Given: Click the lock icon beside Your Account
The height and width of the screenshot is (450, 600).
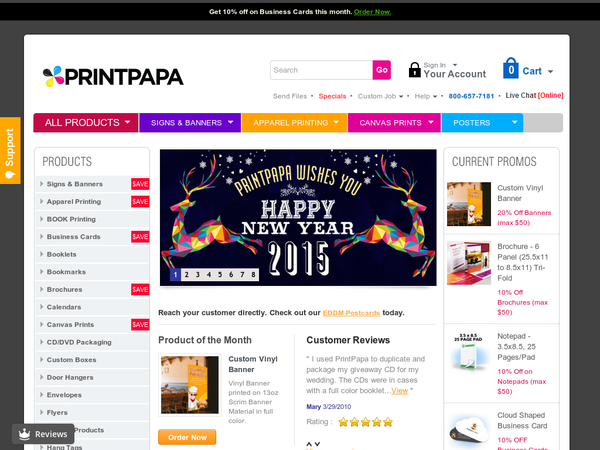Looking at the screenshot, I should click(x=414, y=70).
